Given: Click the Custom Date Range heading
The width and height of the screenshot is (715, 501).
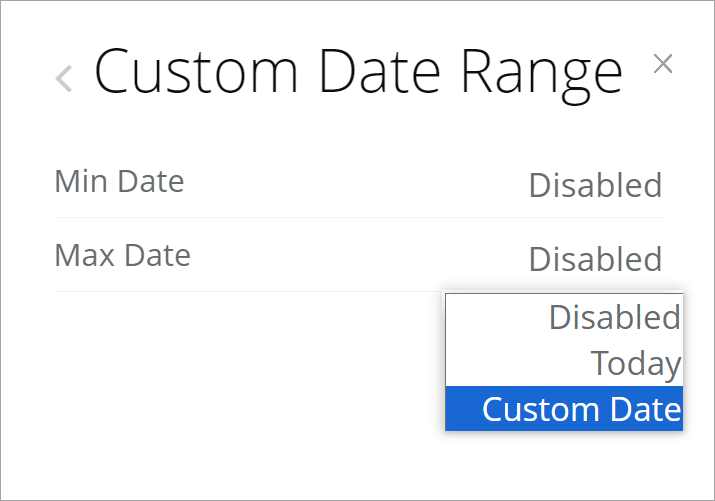Looking at the screenshot, I should (358, 72).
